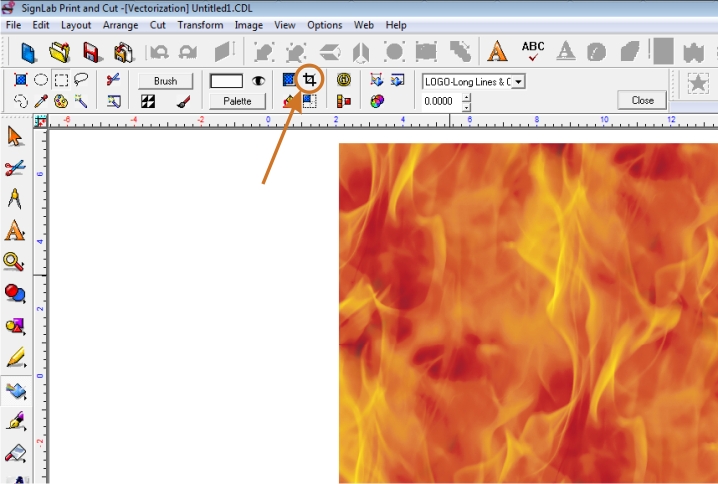The width and height of the screenshot is (718, 484).
Task: Open the paint palette tool icon
Action: point(61,101)
